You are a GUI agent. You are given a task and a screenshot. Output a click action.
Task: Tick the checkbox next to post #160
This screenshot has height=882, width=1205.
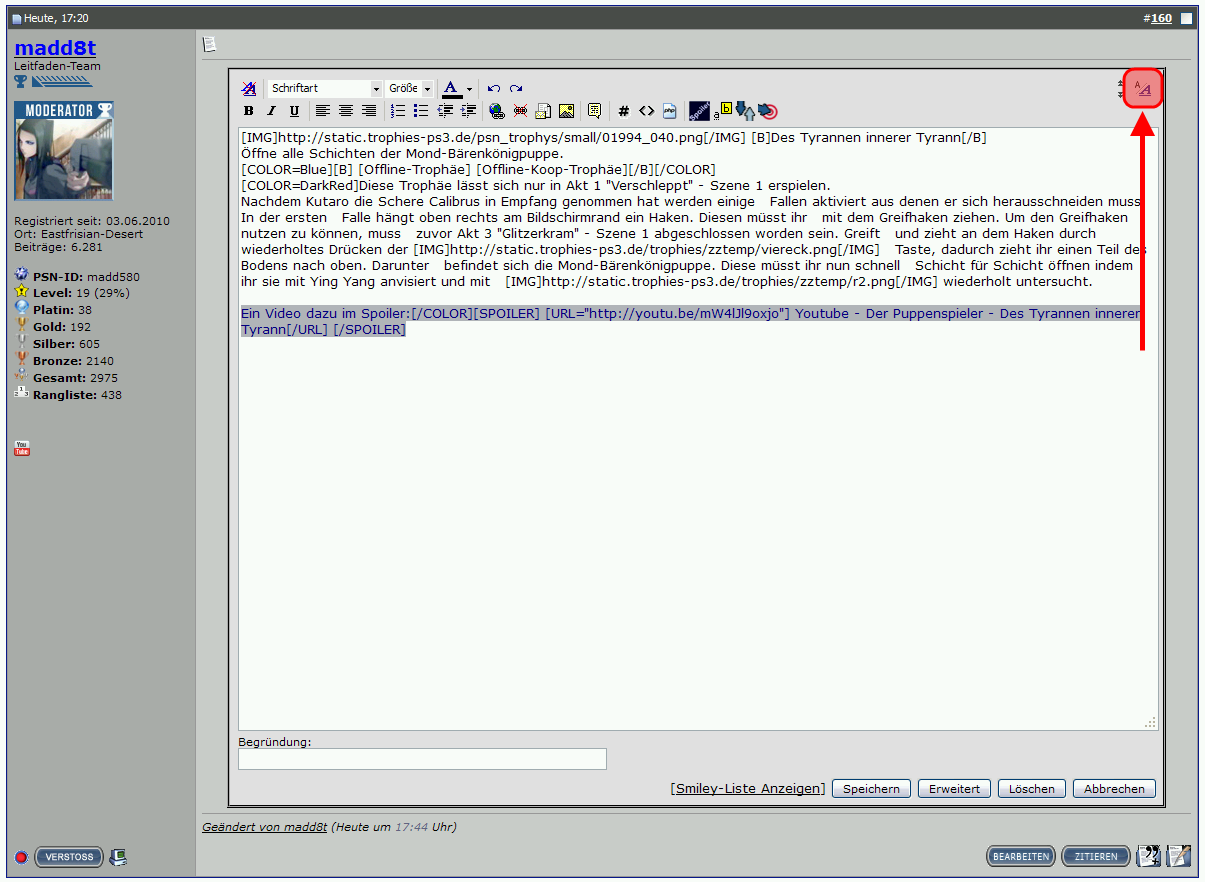coord(1186,18)
